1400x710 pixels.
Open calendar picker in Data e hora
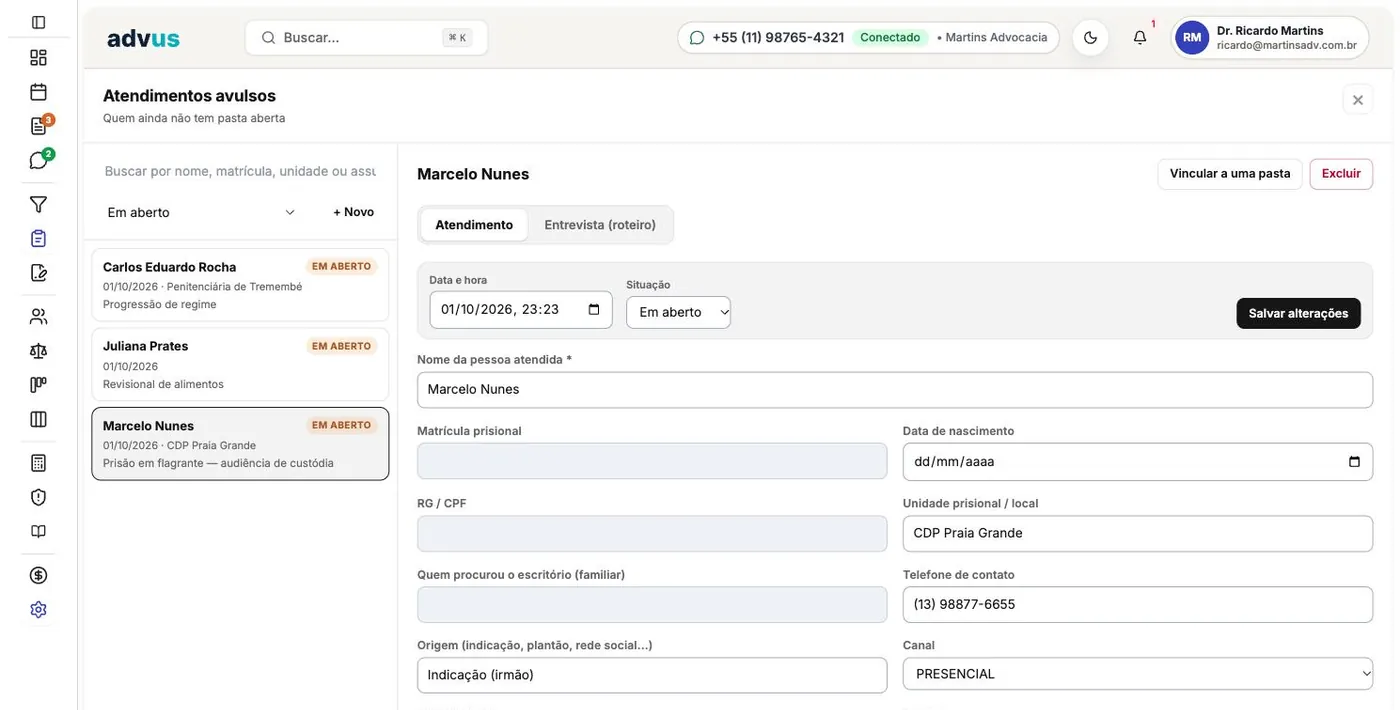coord(594,310)
